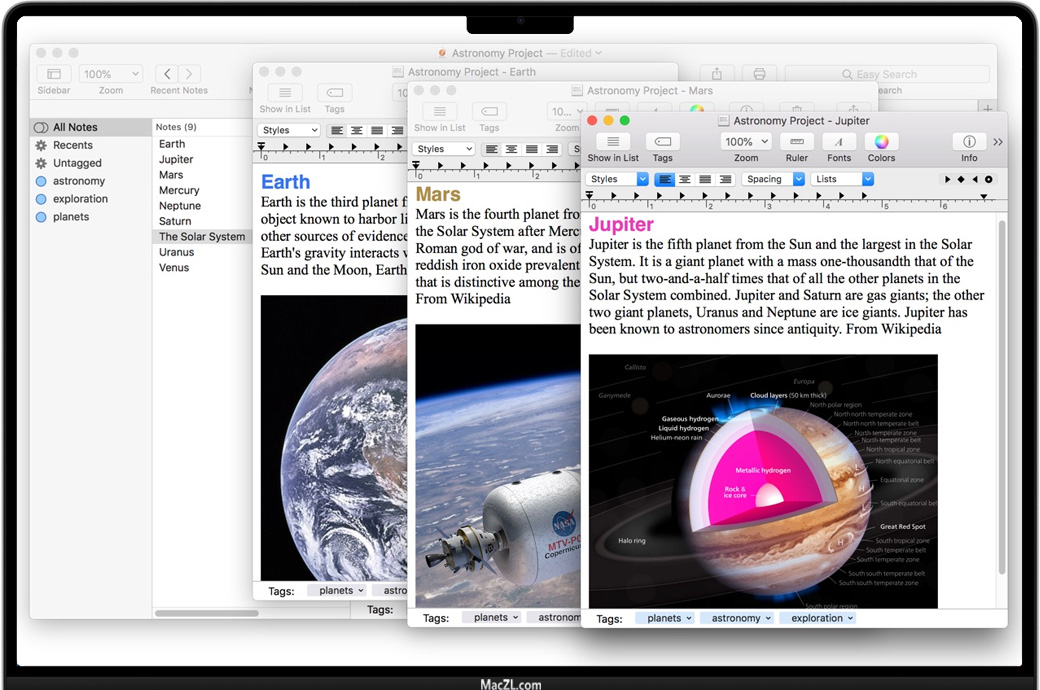Click the Jupiter diagram image

[763, 481]
